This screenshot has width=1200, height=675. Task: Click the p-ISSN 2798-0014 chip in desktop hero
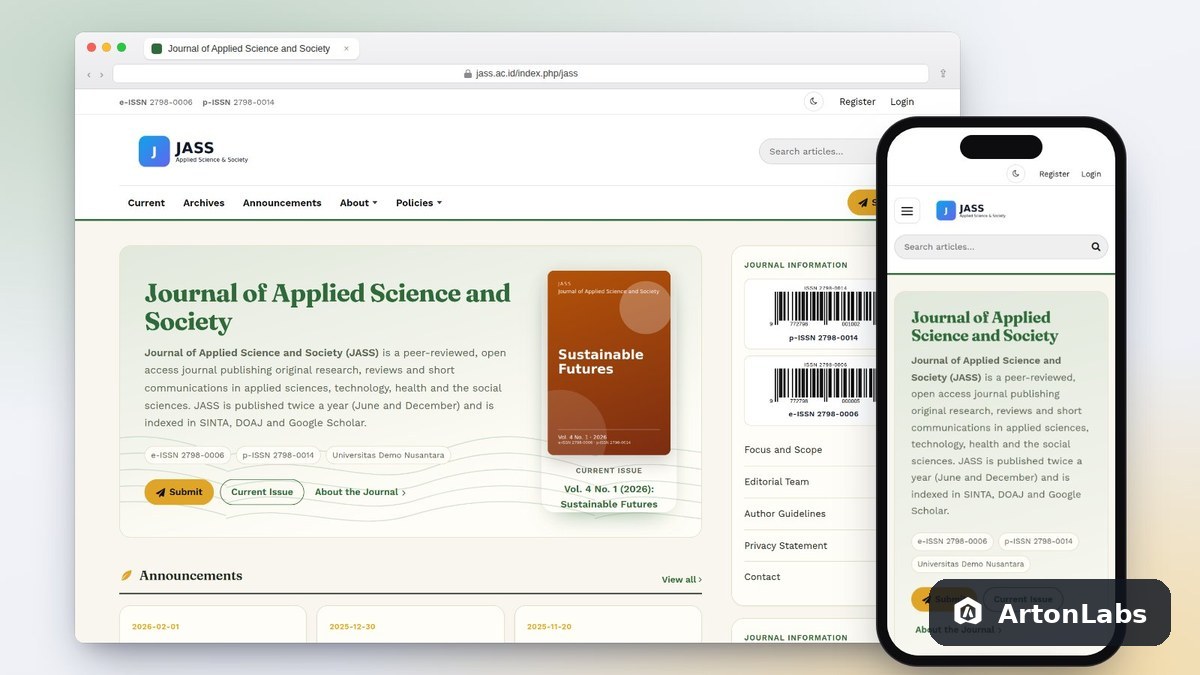pyautogui.click(x=278, y=455)
